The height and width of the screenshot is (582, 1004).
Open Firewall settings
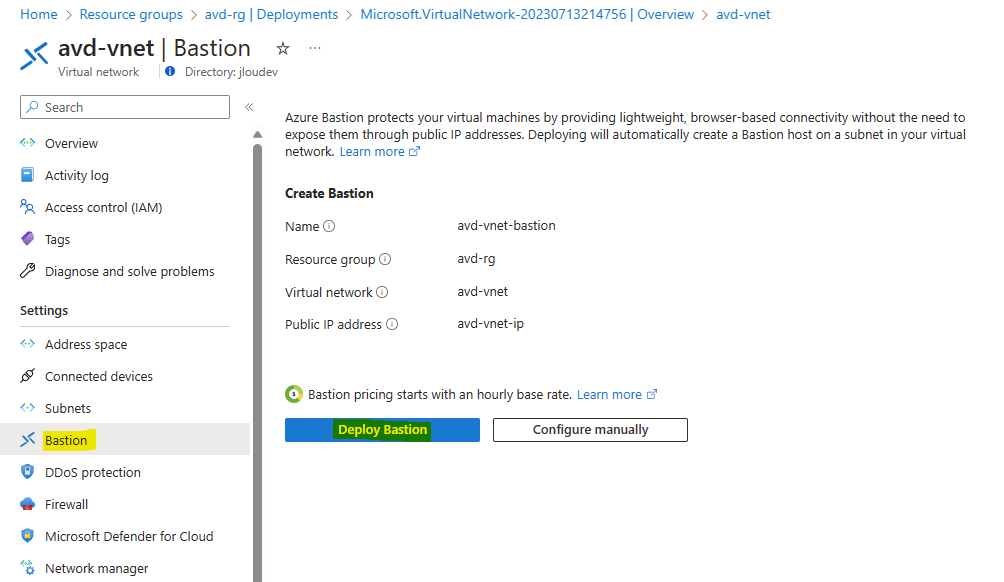67,505
